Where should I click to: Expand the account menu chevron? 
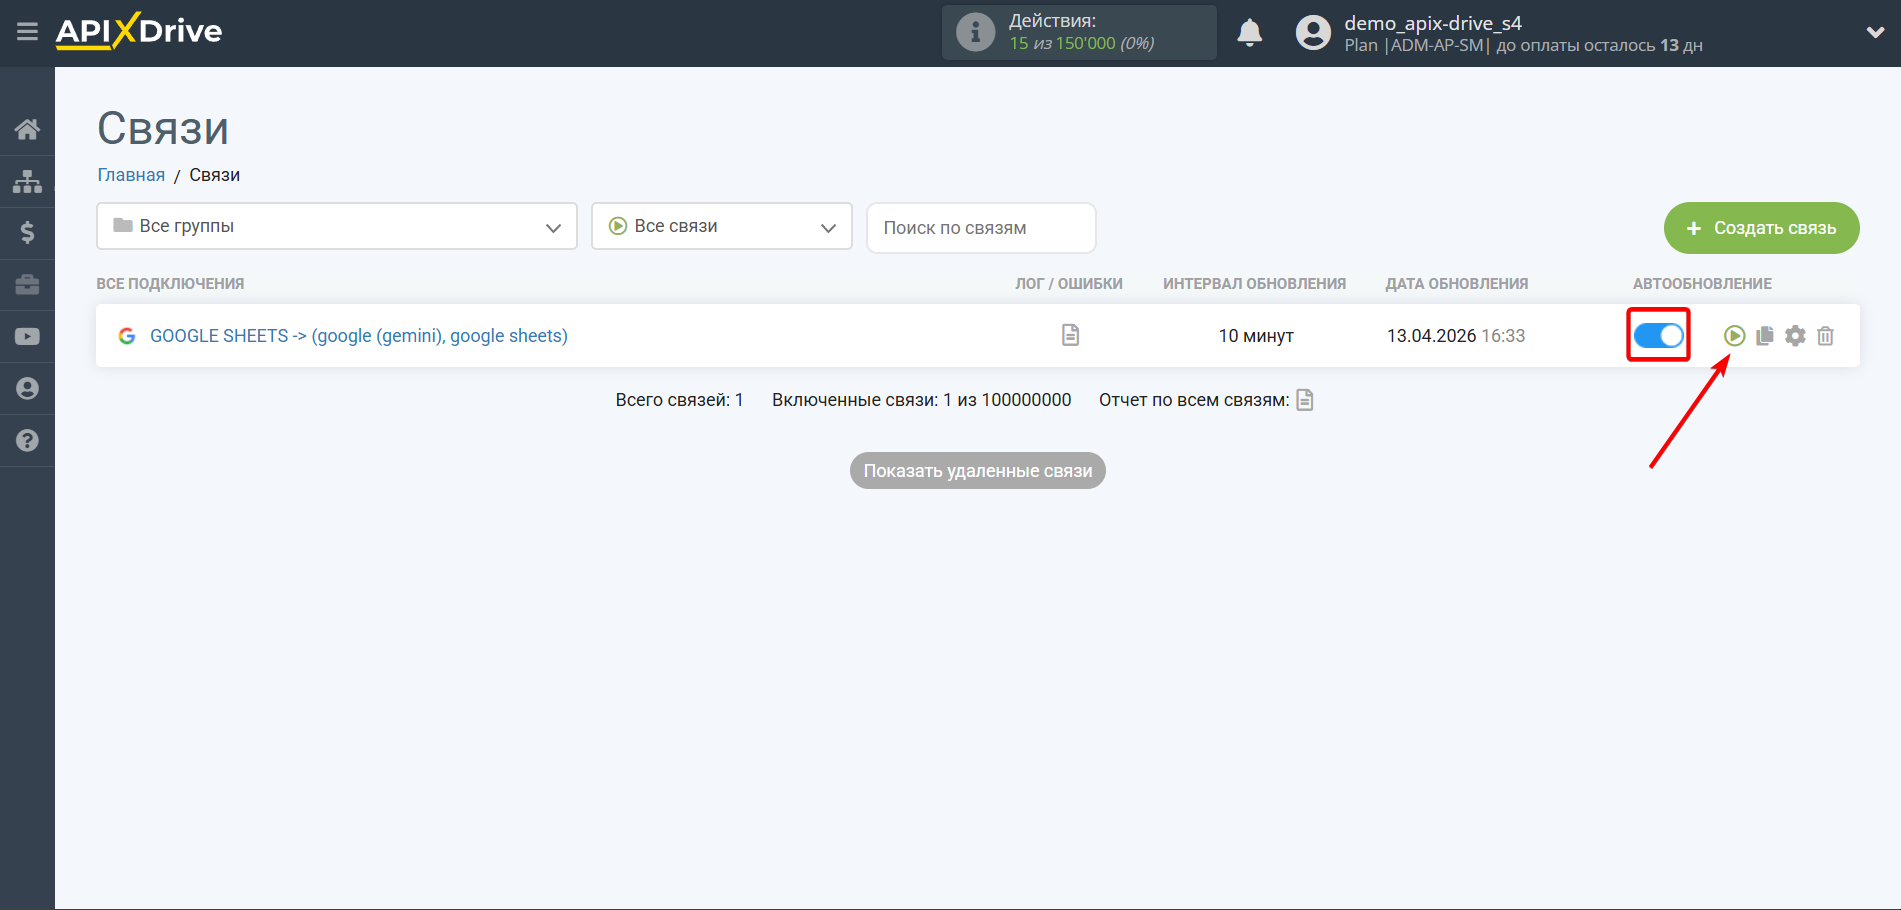(1875, 32)
